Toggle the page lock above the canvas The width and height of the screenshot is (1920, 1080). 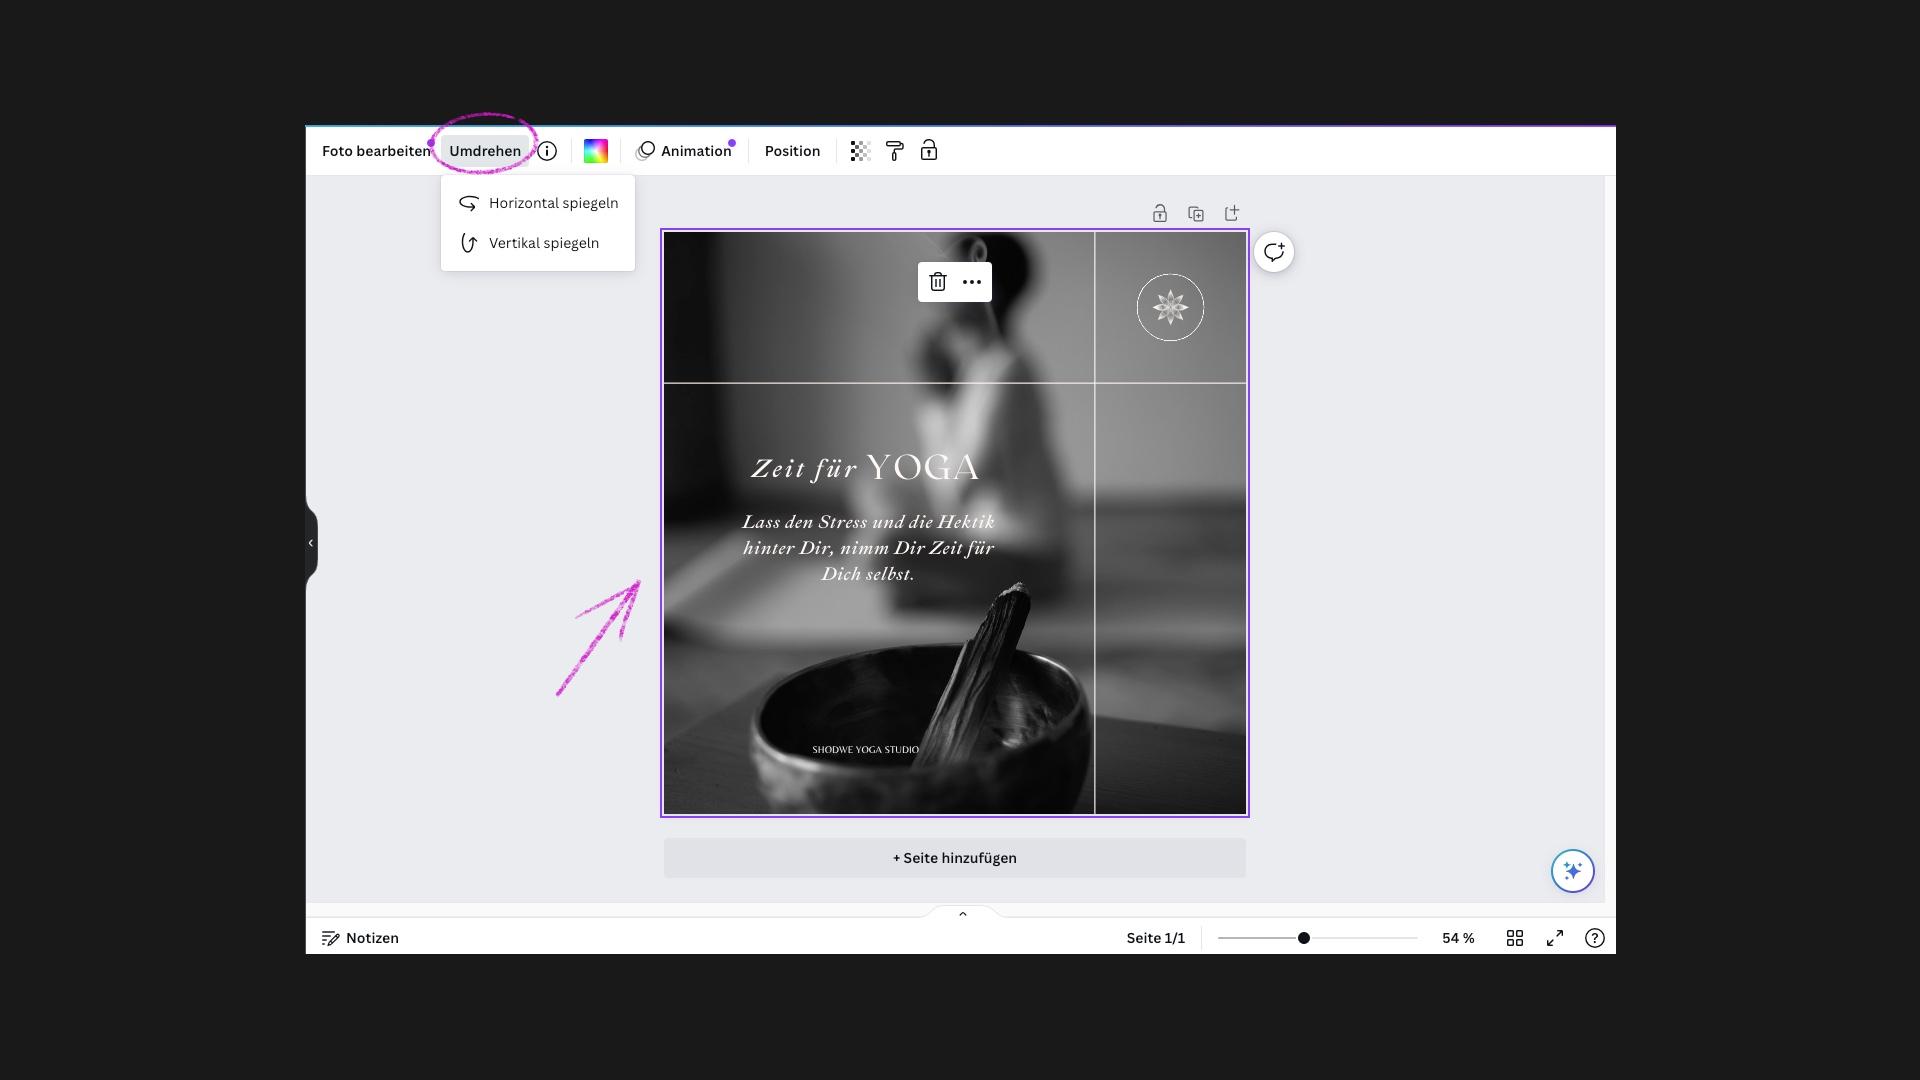[x=1160, y=214]
